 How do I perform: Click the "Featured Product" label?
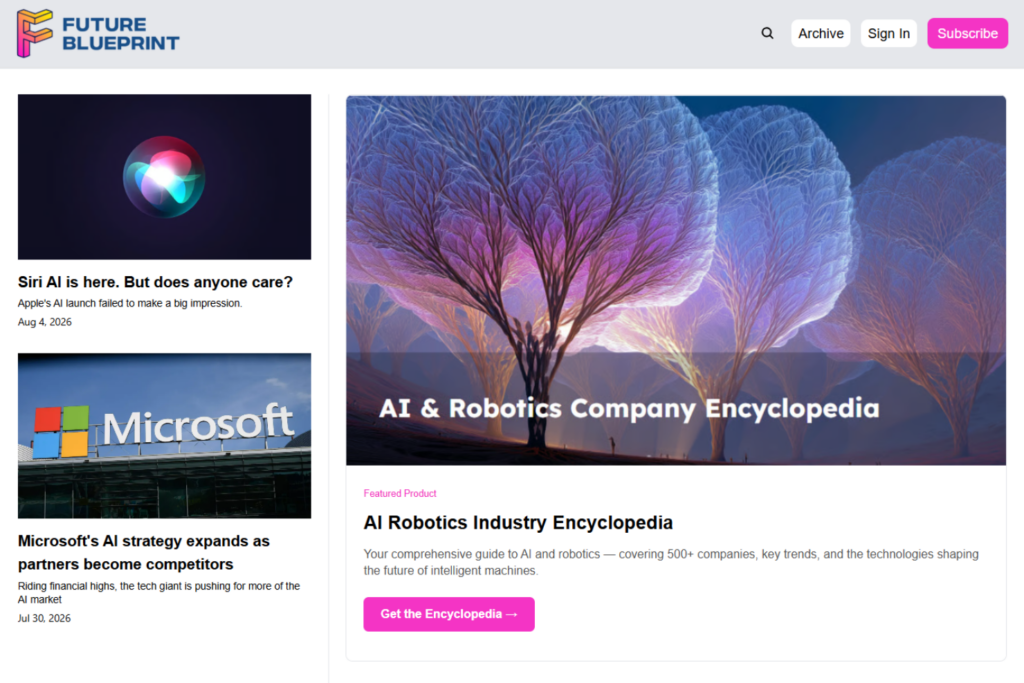400,494
